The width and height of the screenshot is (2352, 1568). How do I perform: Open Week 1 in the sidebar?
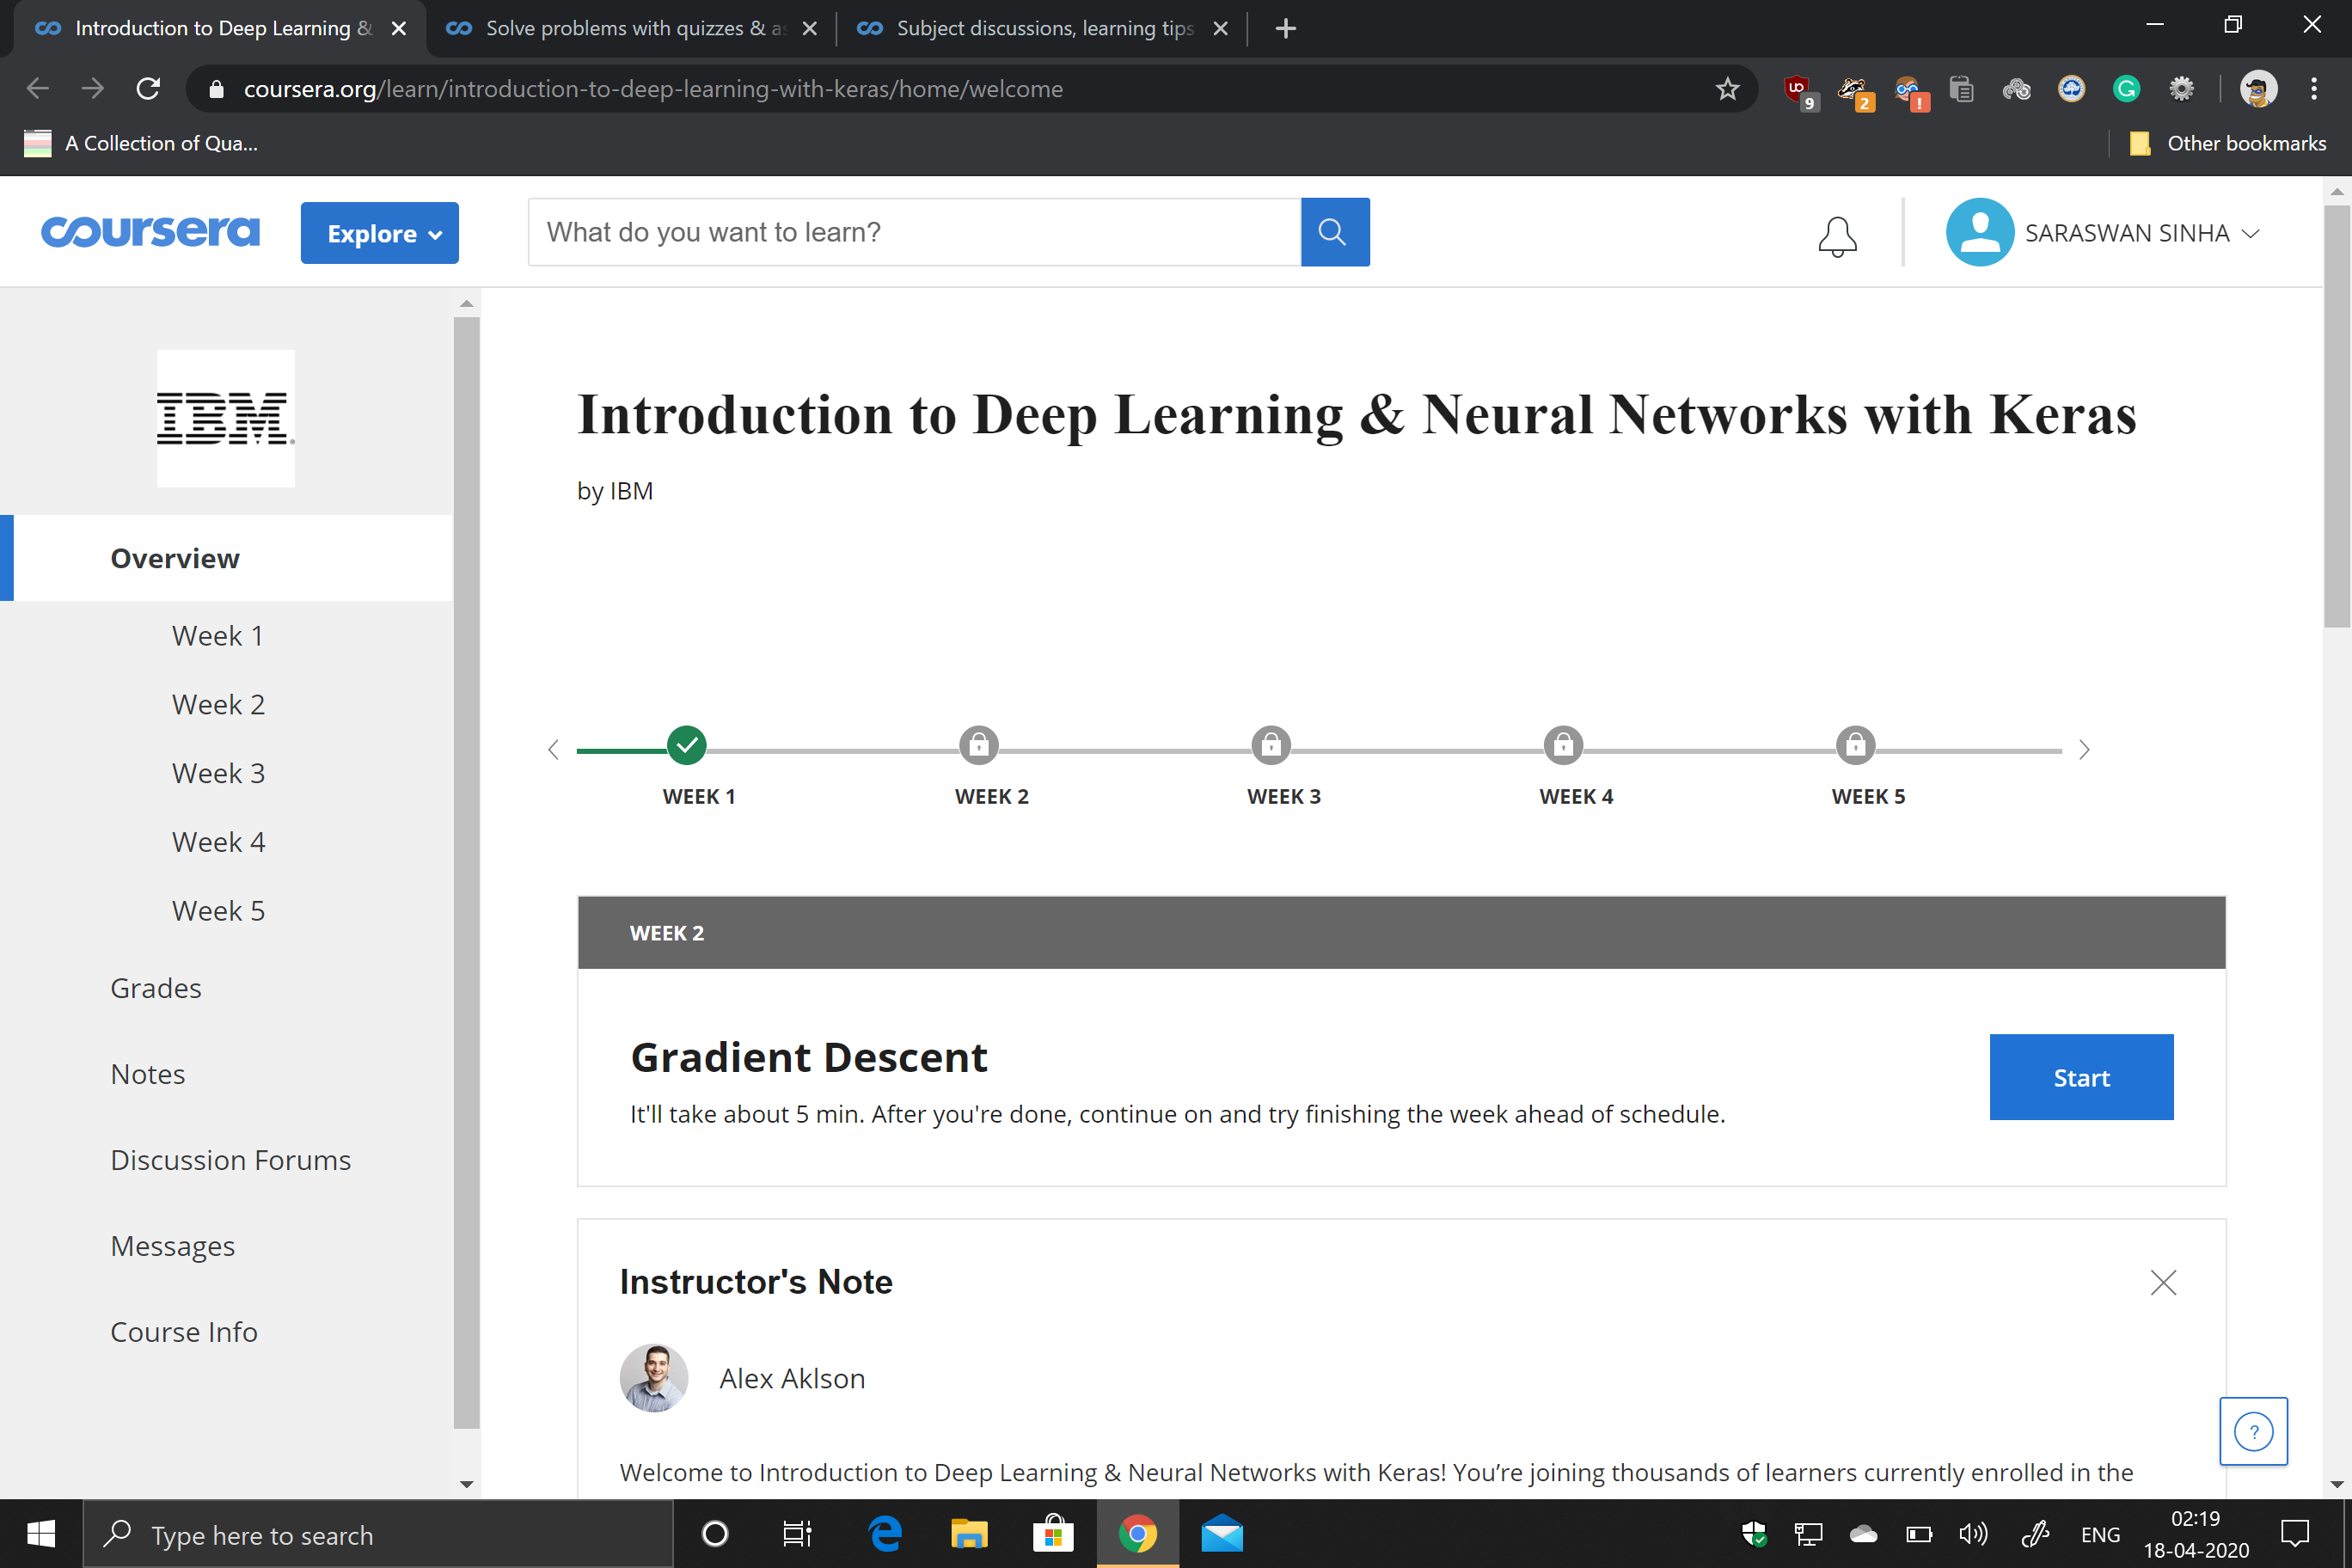click(218, 636)
